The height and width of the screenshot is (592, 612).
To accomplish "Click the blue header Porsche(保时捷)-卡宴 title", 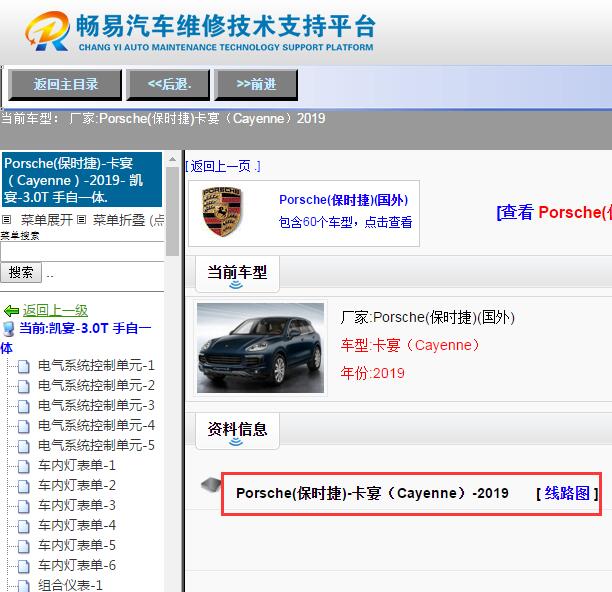I will [x=82, y=180].
